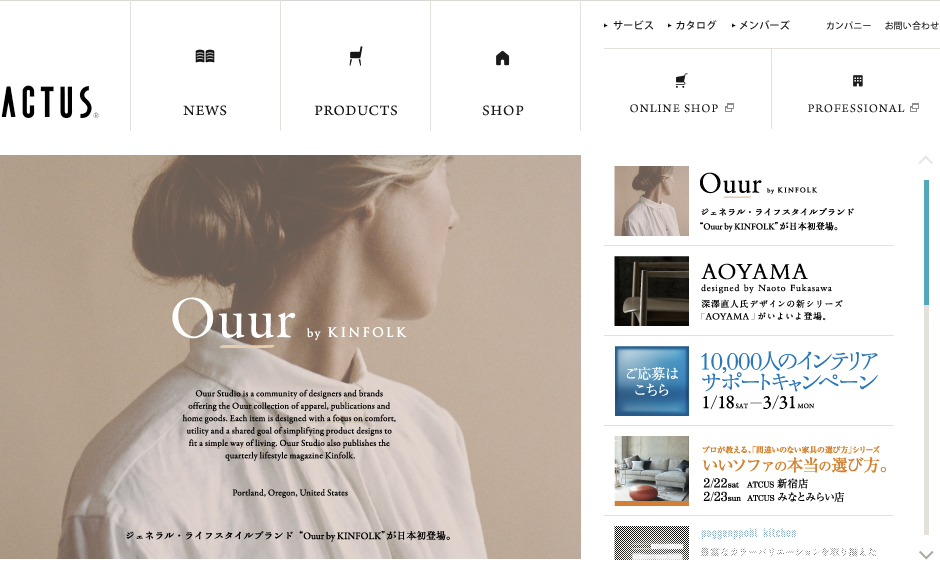Open the Ouur by KINFOLK sidebar title
The height and width of the screenshot is (587, 940).
[758, 184]
